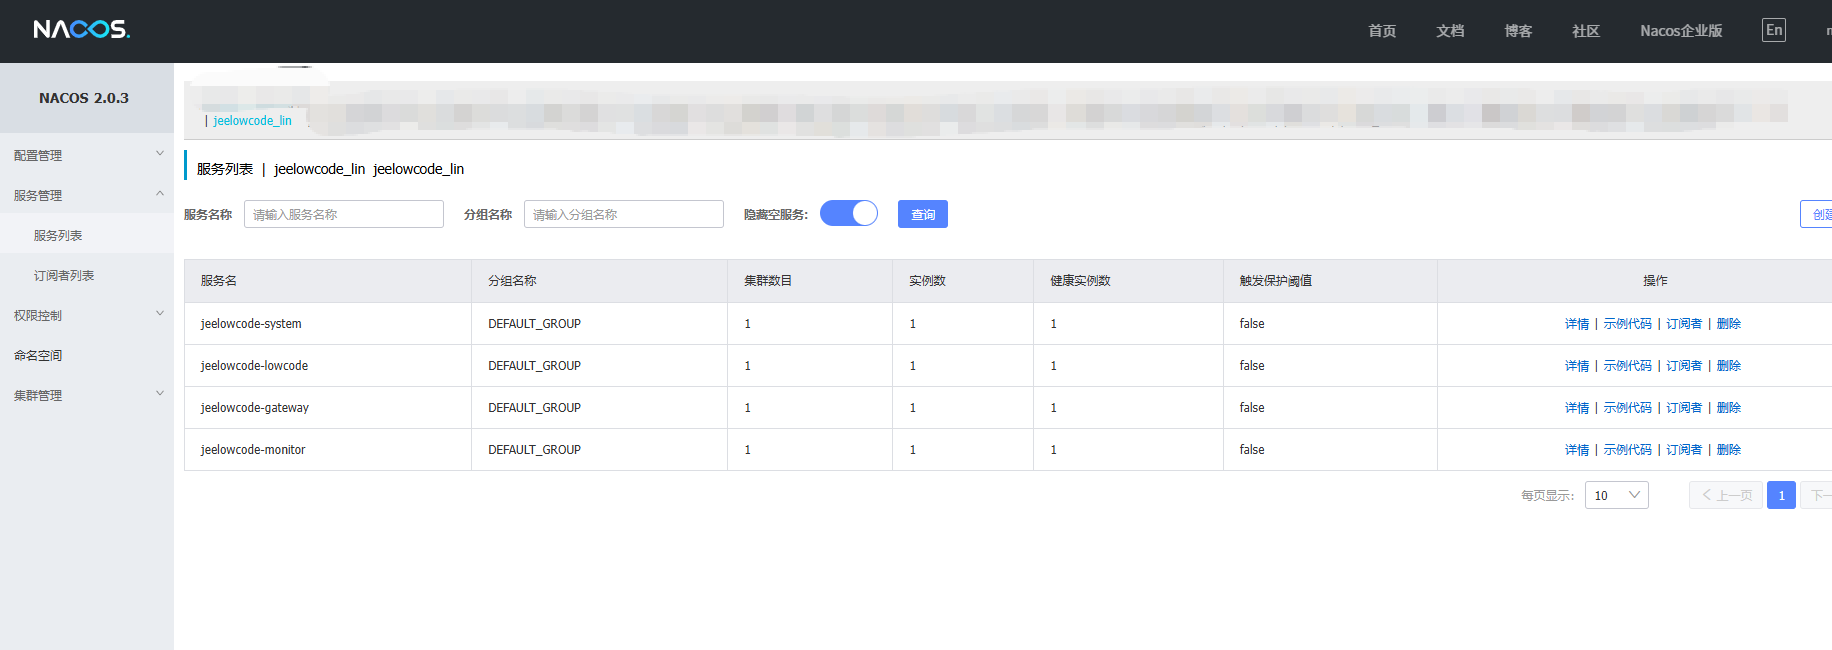
Task: Open 命名空间 in the sidebar
Action: [x=38, y=355]
